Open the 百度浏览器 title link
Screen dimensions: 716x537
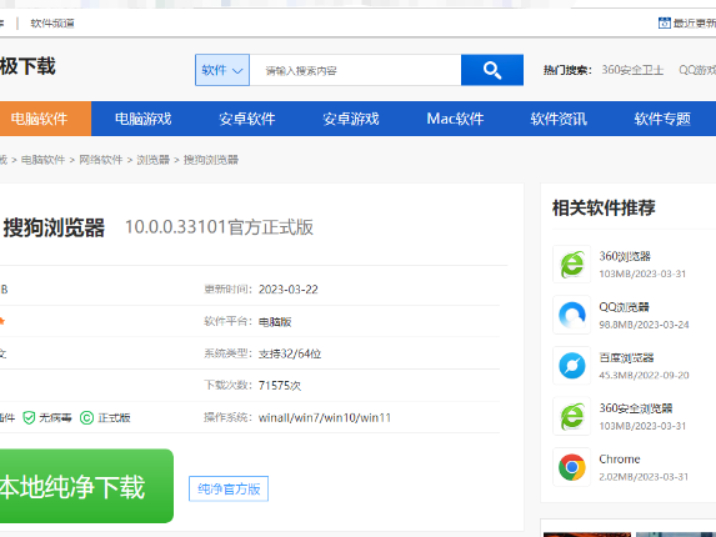(x=626, y=358)
